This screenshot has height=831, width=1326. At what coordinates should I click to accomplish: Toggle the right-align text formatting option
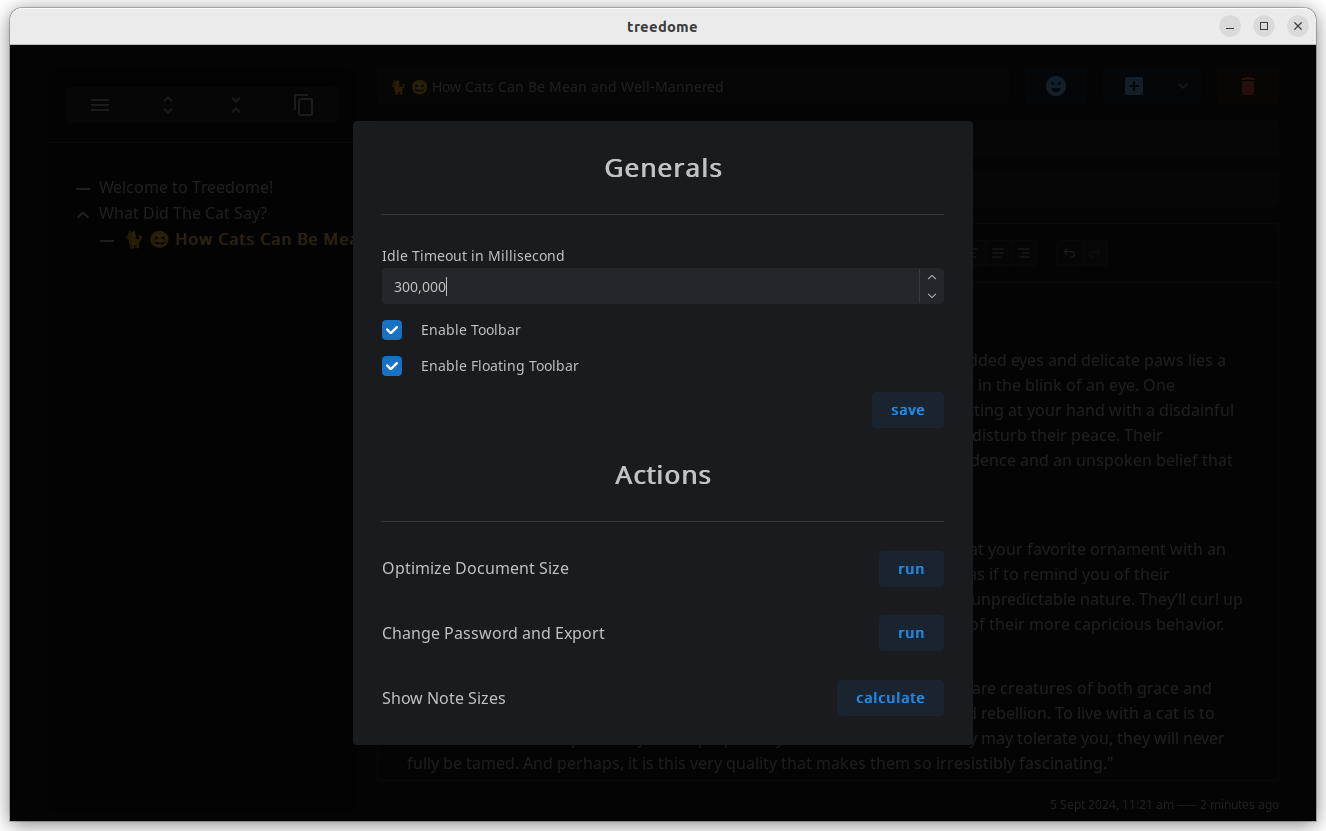1024,253
